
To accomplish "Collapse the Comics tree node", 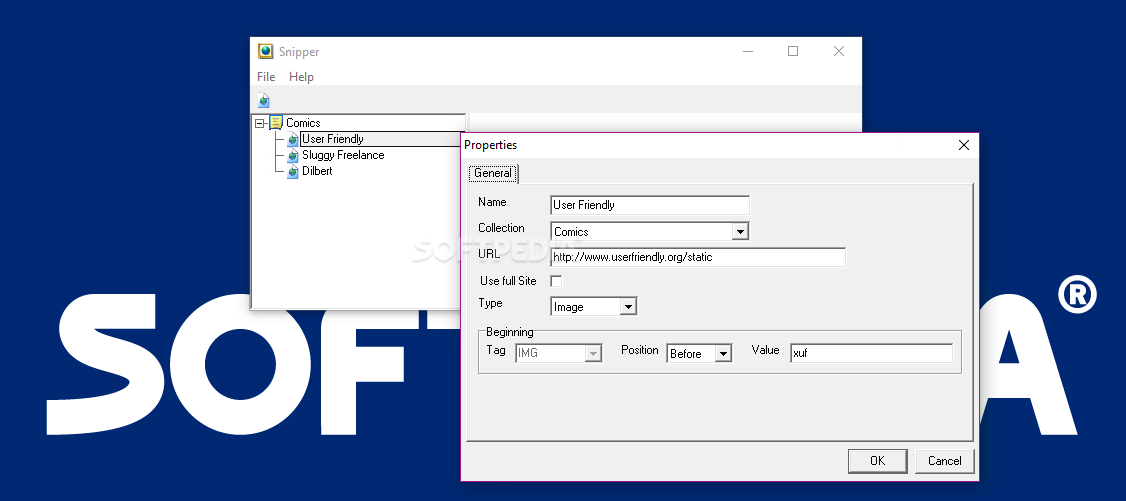I will pos(260,123).
